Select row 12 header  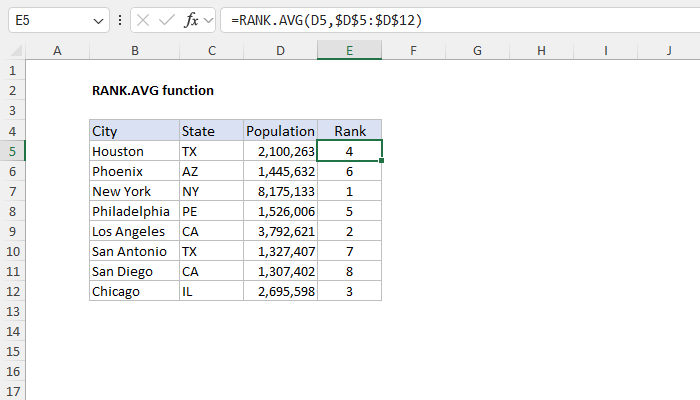(x=12, y=292)
